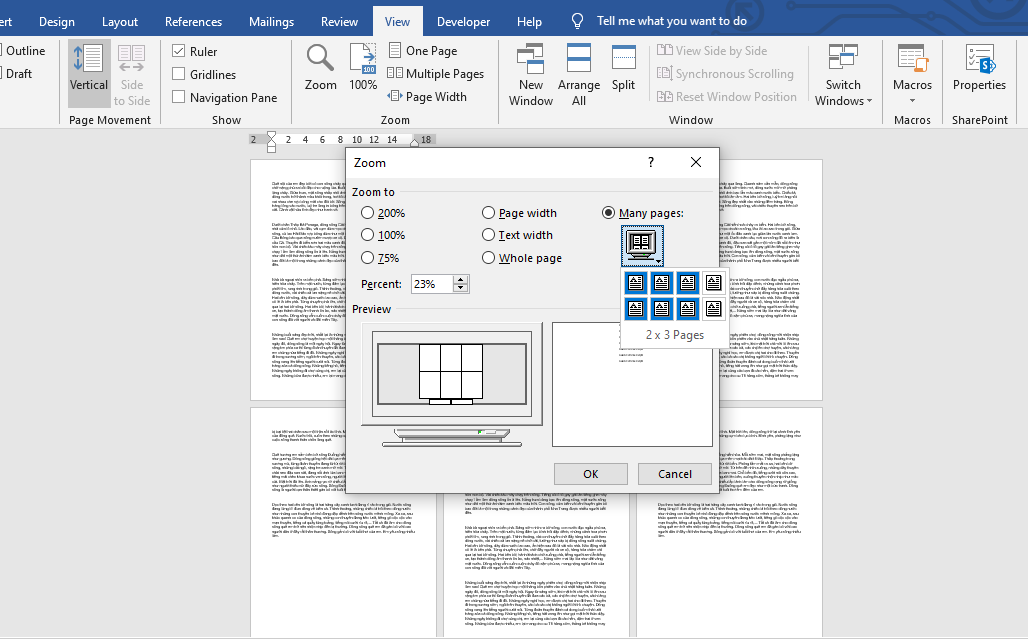1028x639 pixels.
Task: Select the Many pages radio button
Action: click(608, 213)
